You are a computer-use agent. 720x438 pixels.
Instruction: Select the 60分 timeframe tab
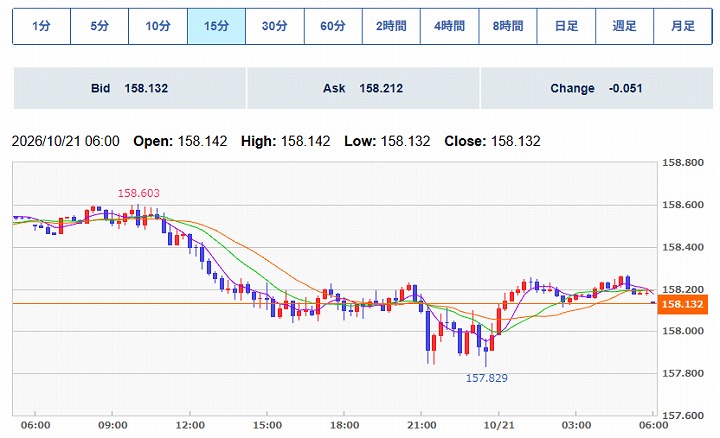tap(333, 26)
